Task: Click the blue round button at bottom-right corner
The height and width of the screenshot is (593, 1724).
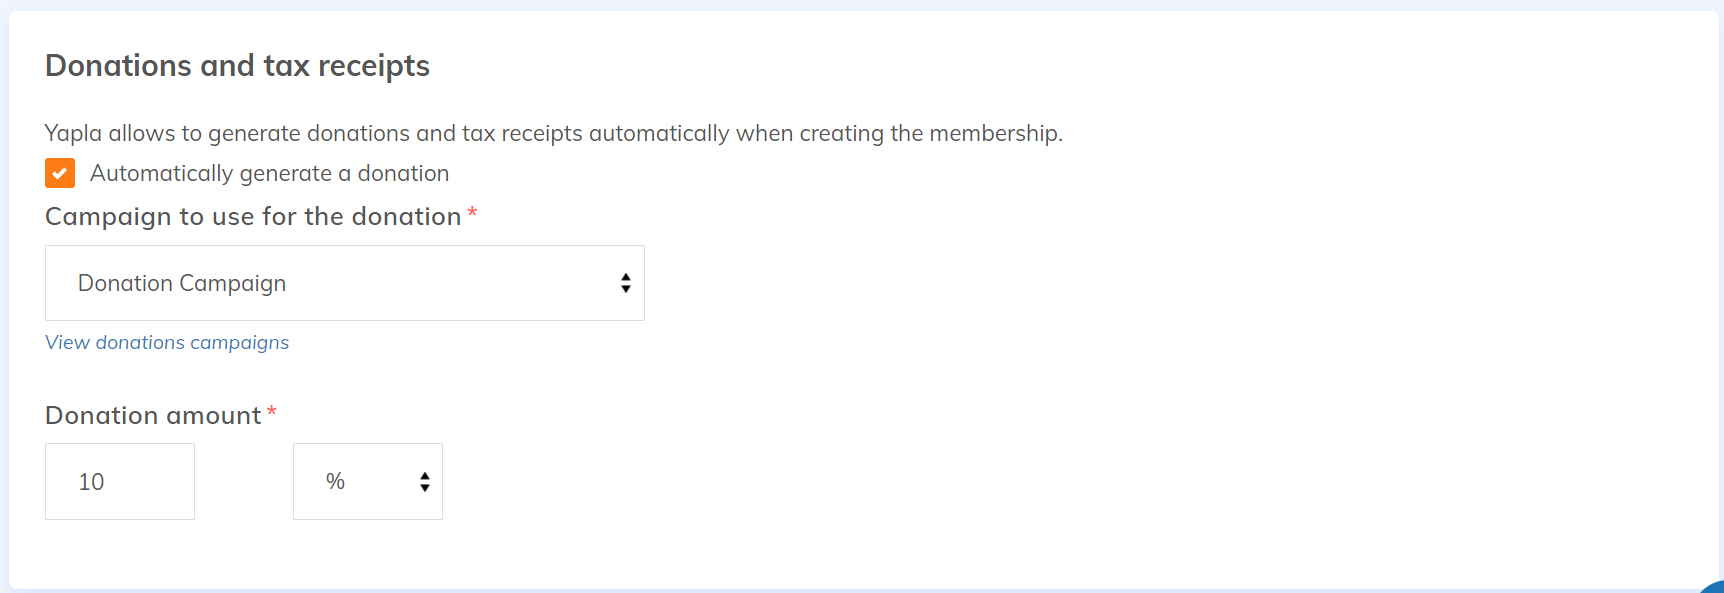Action: click(x=1714, y=587)
